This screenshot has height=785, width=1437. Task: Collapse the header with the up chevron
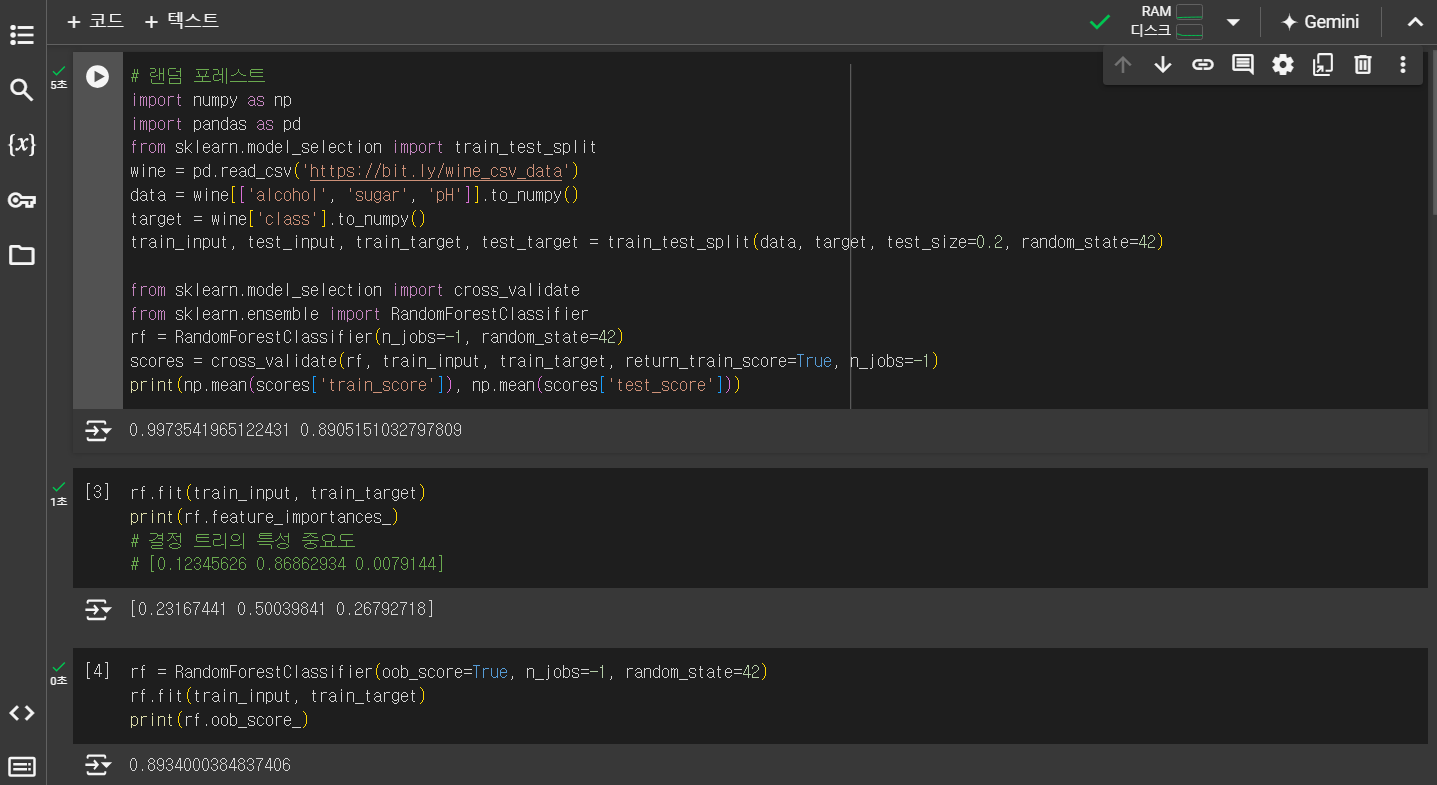tap(1415, 22)
